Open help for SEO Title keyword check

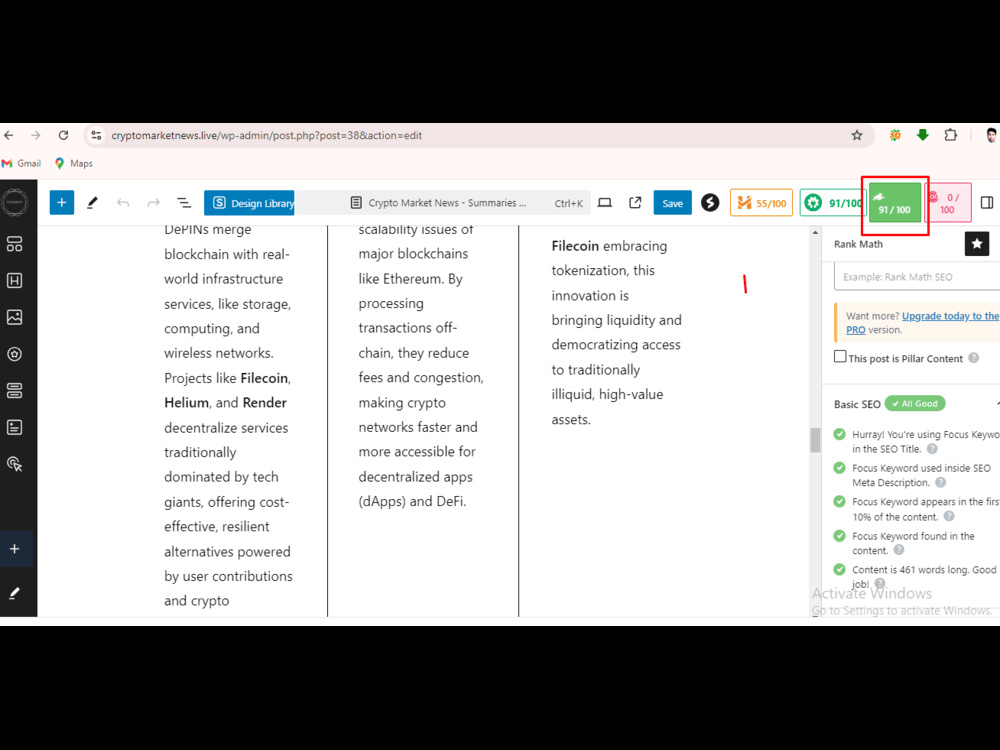(932, 449)
